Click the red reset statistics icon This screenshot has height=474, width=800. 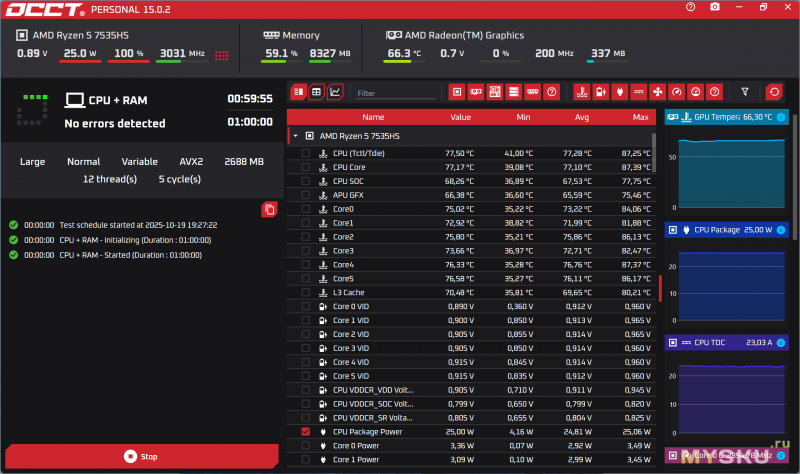tap(773, 92)
